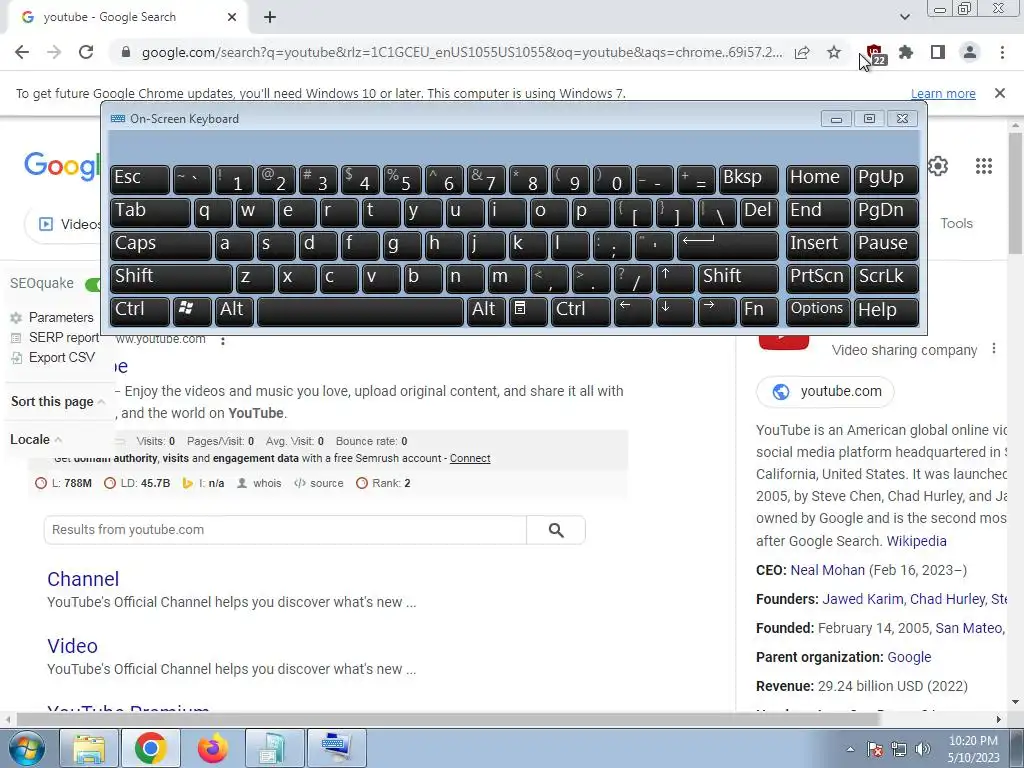
Task: Open SEOquake SERP report item
Action: point(55,338)
